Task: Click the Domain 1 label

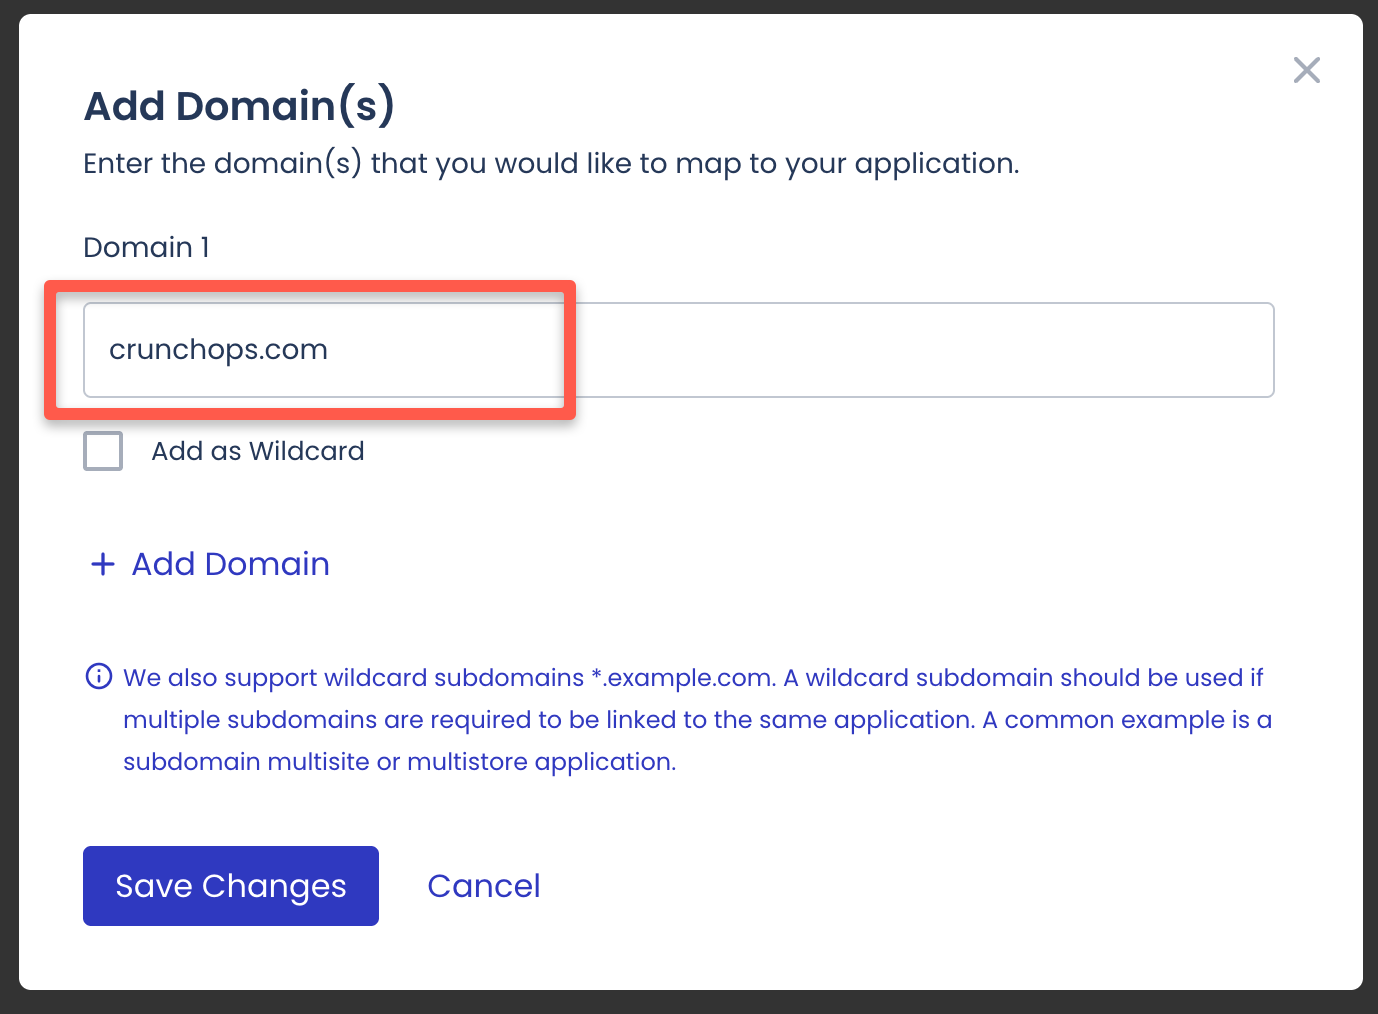Action: pyautogui.click(x=146, y=247)
